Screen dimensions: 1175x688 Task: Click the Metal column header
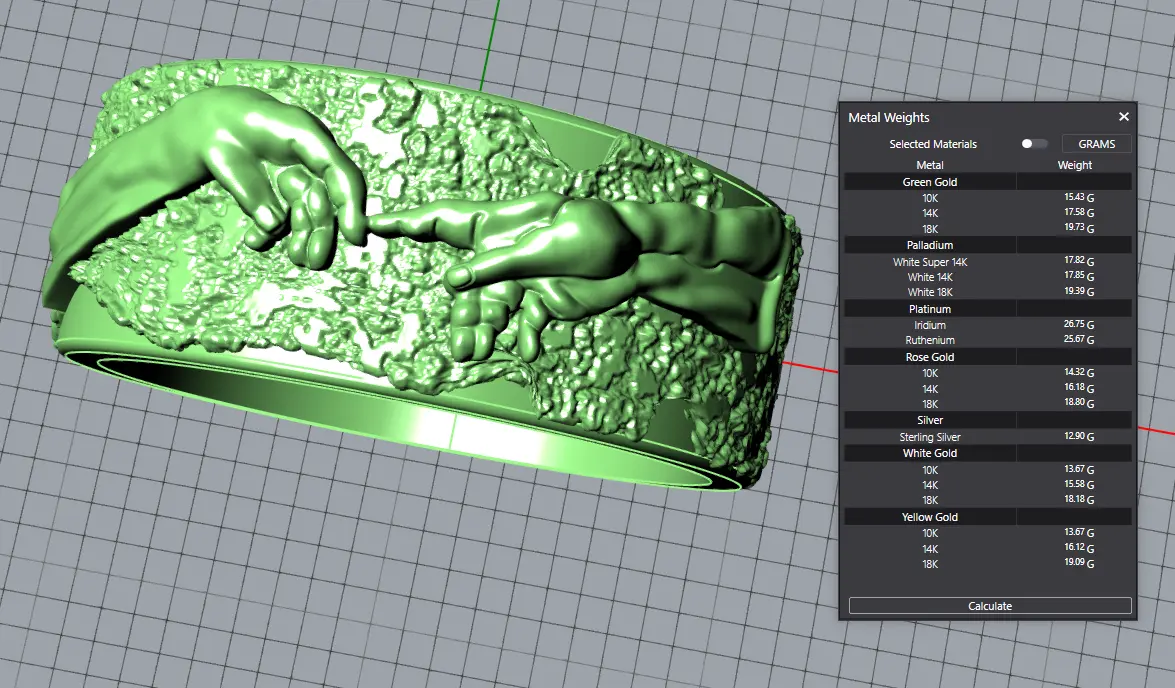click(x=929, y=165)
